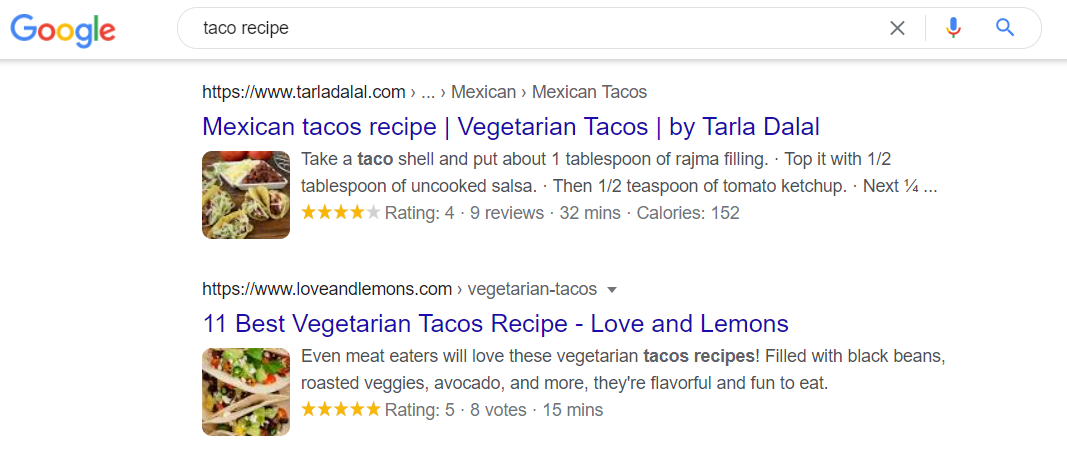Clear the search box with the X icon

click(x=897, y=28)
